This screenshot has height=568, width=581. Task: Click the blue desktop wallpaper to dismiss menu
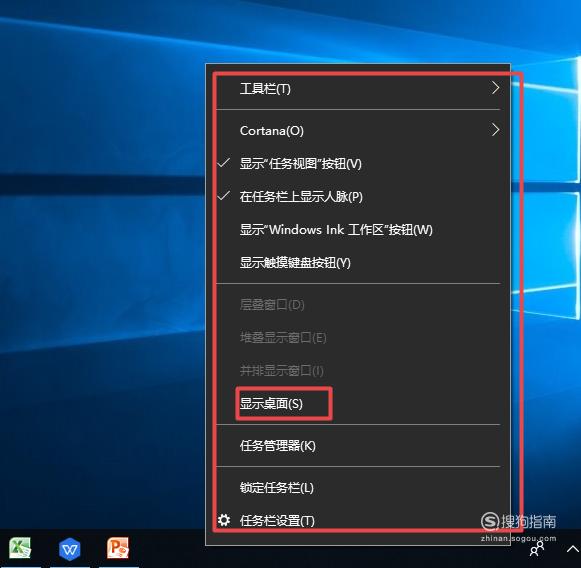pyautogui.click(x=100, y=259)
